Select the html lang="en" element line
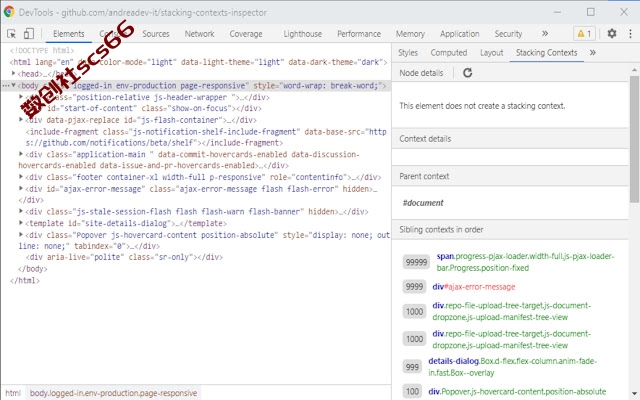 (196, 62)
